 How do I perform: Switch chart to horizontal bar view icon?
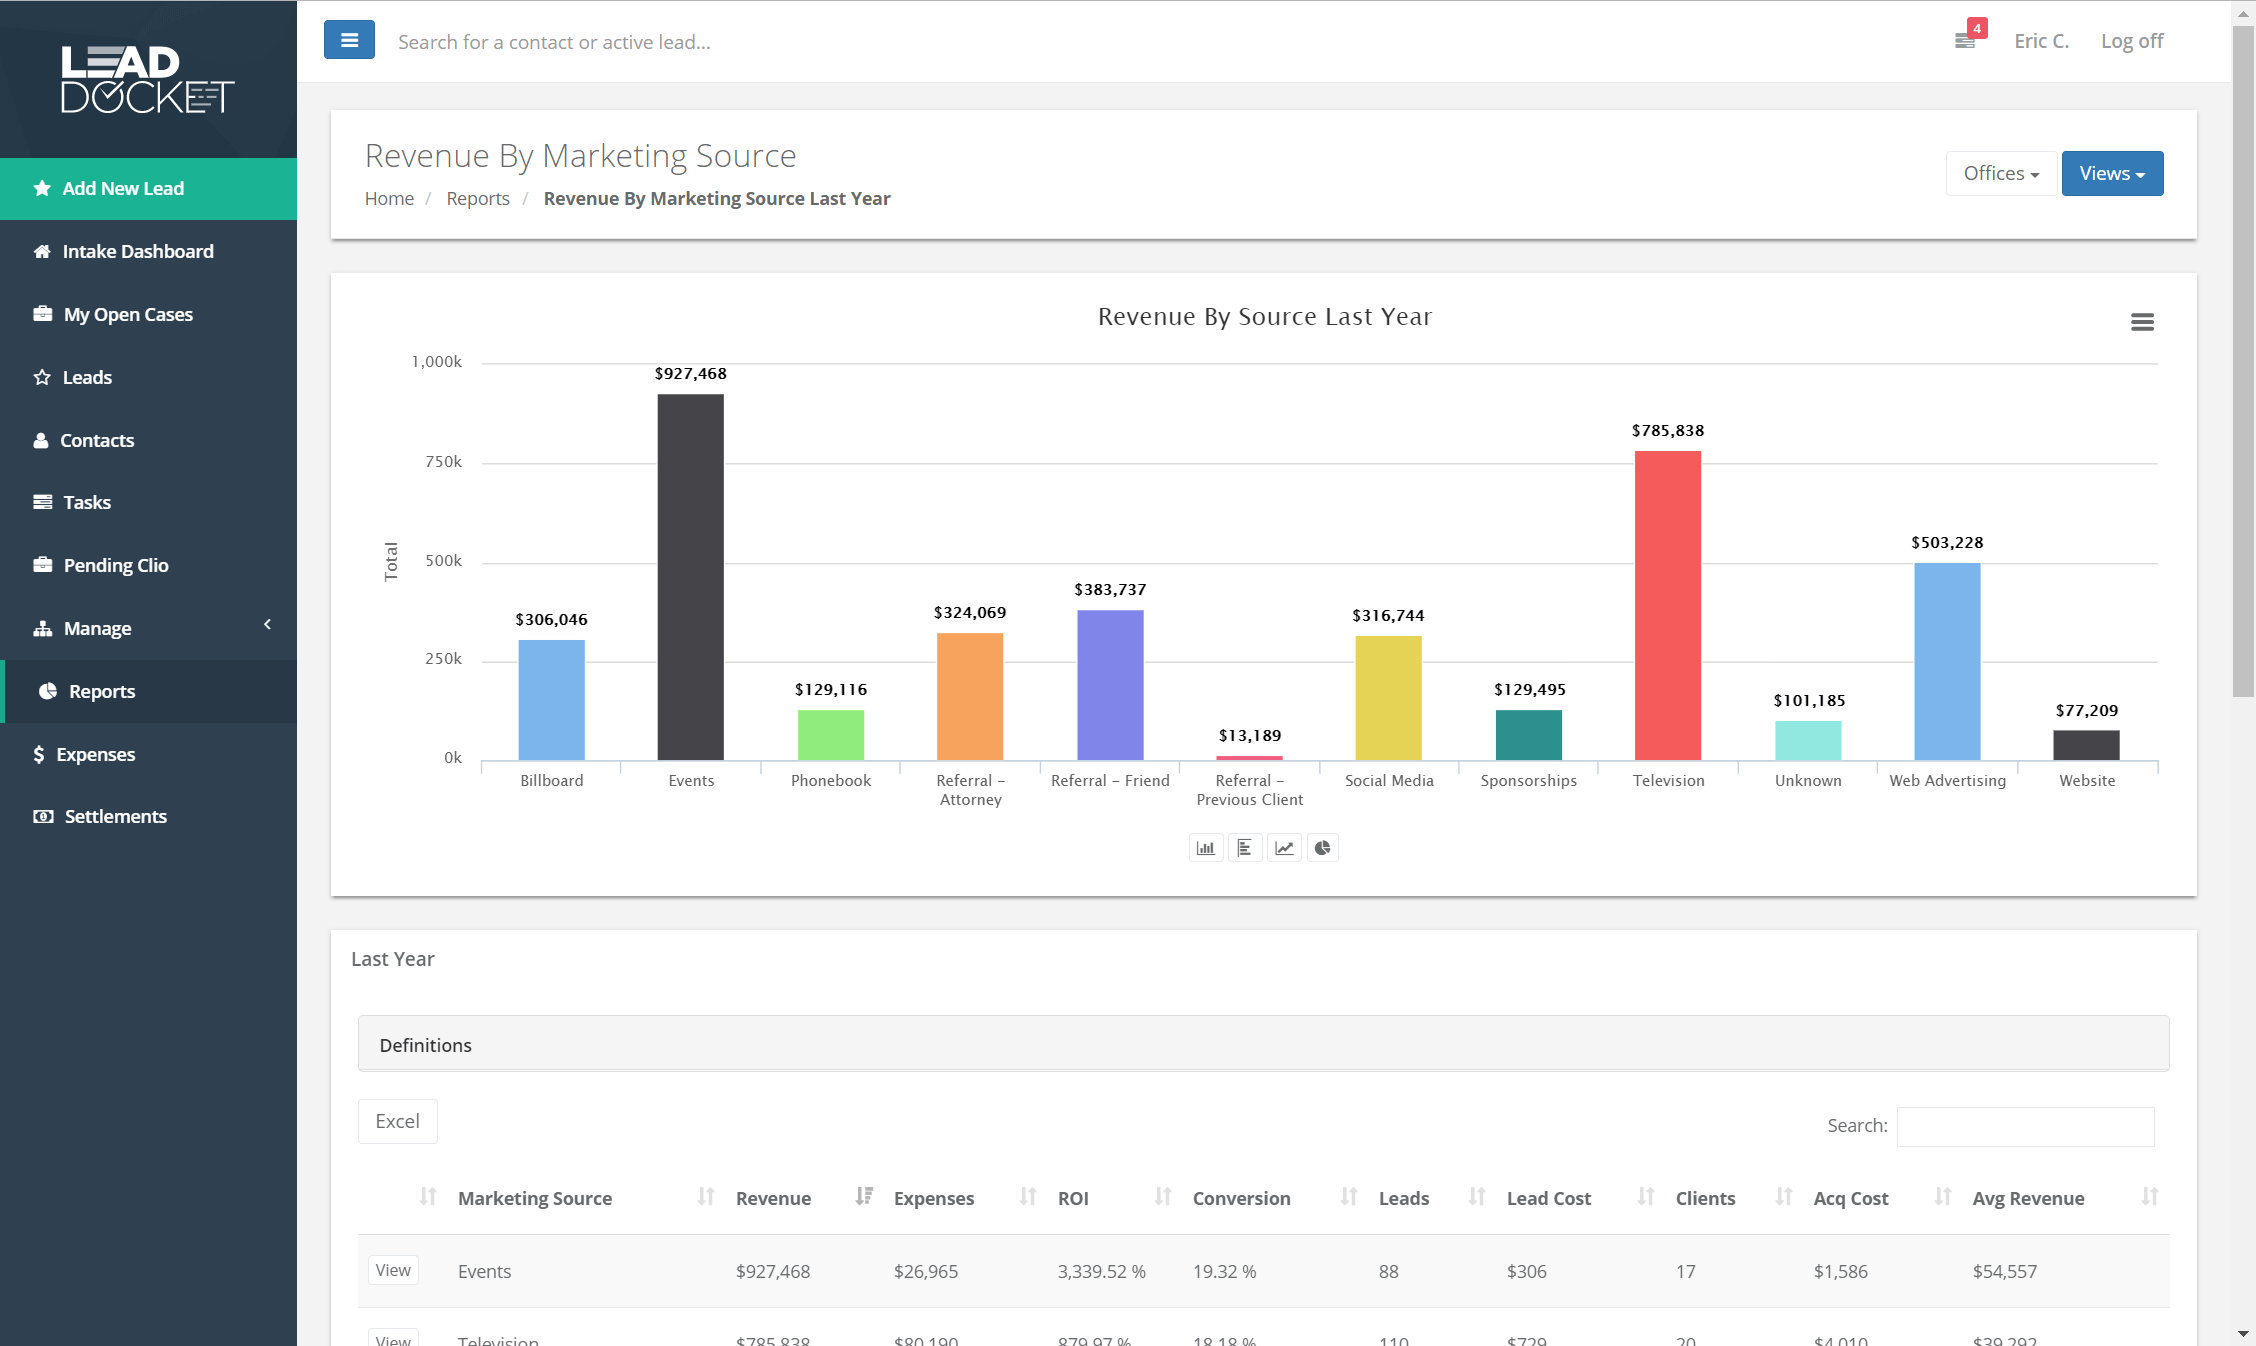1244,848
